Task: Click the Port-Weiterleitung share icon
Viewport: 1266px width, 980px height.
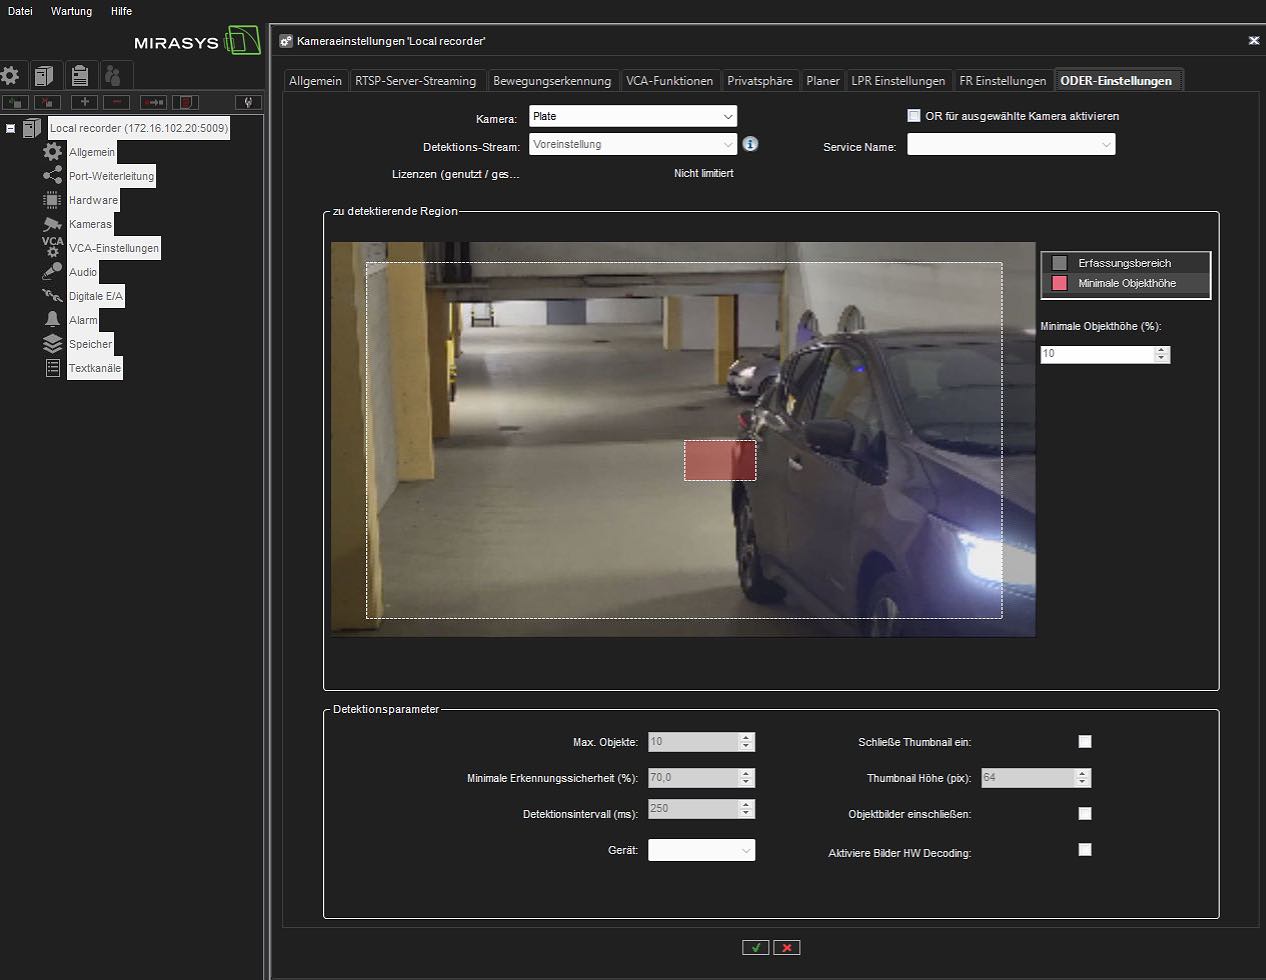Action: (52, 176)
